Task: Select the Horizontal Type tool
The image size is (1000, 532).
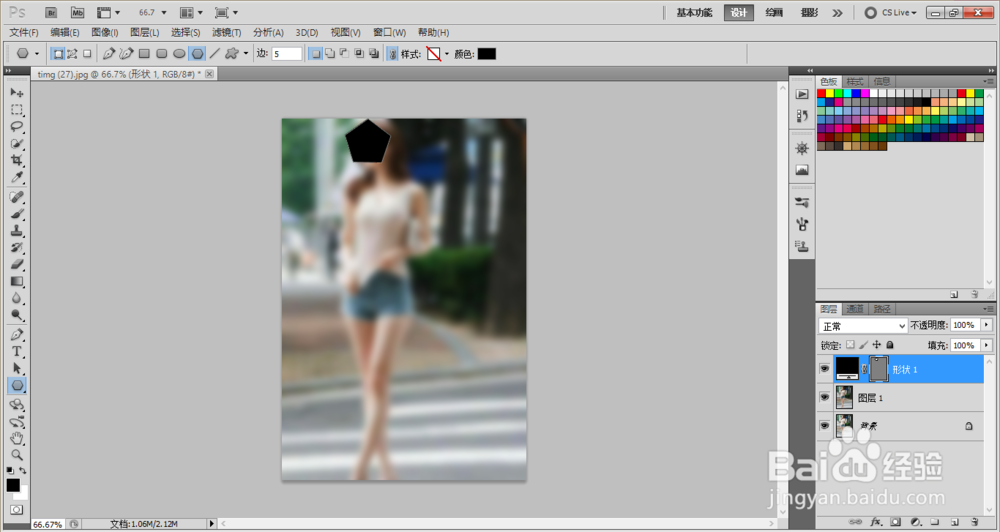Action: pos(17,351)
